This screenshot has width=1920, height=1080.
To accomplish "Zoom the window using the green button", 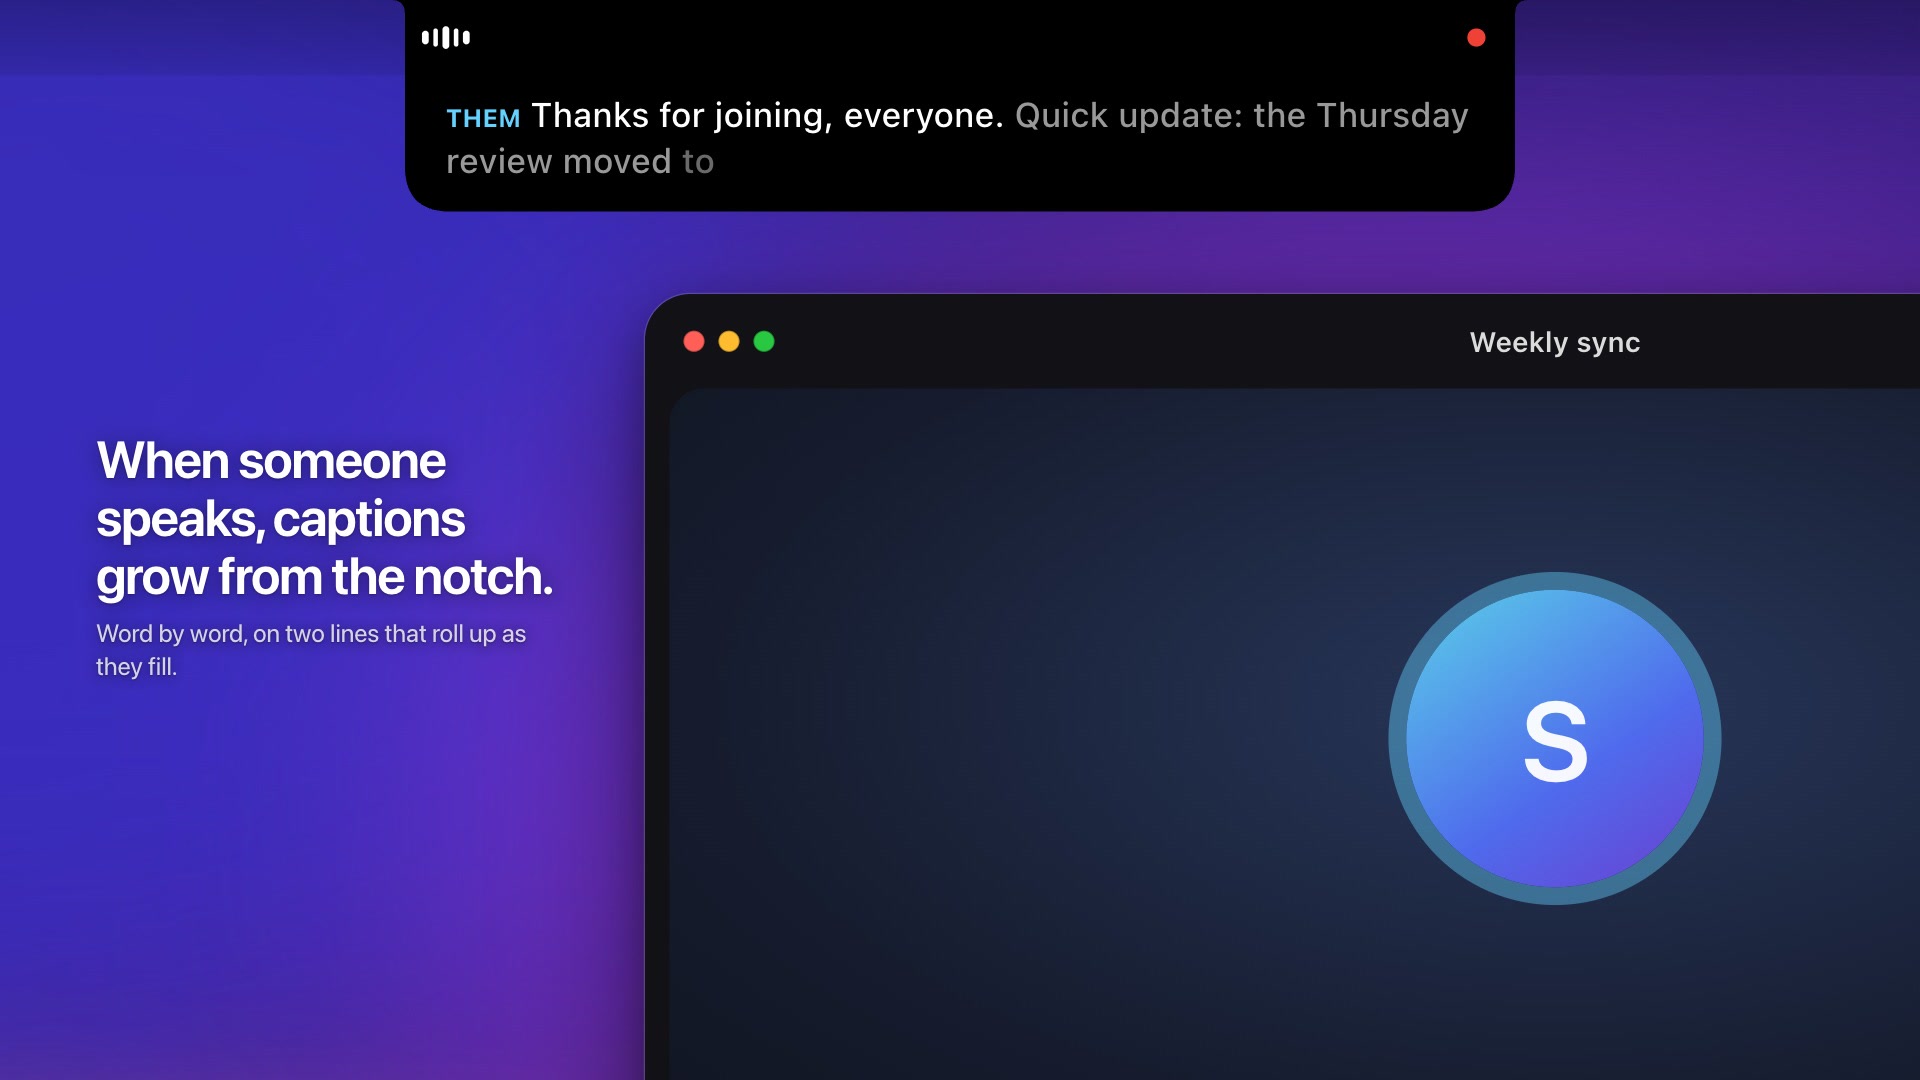I will pyautogui.click(x=764, y=342).
